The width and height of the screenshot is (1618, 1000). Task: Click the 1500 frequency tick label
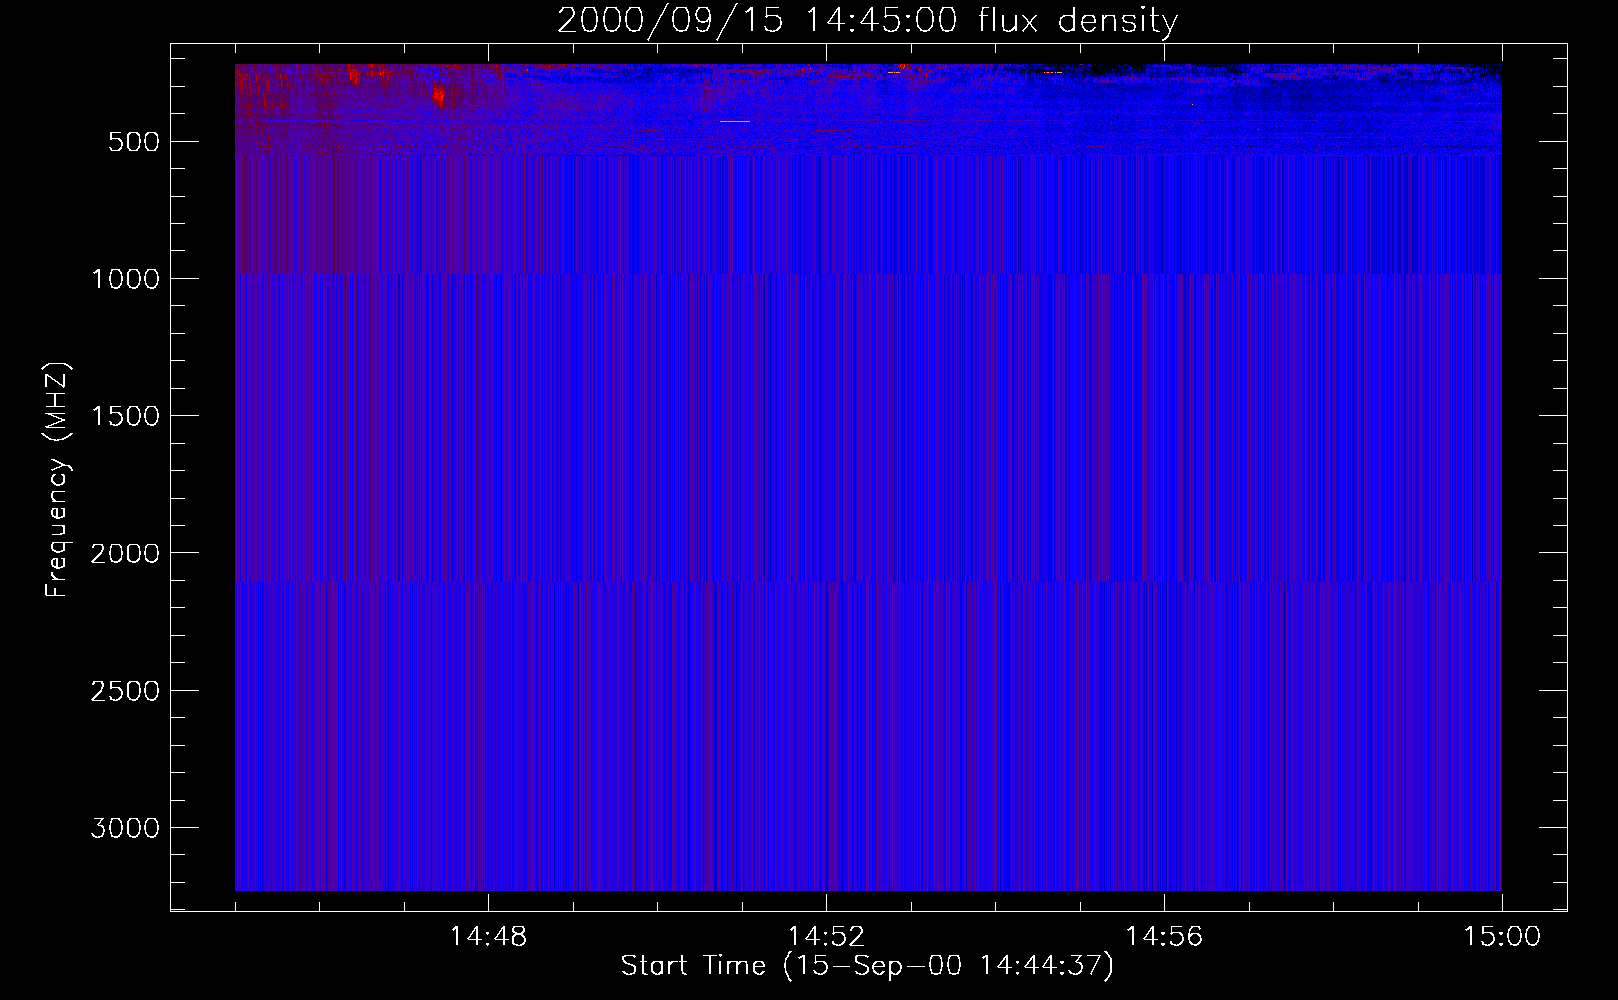click(x=125, y=416)
